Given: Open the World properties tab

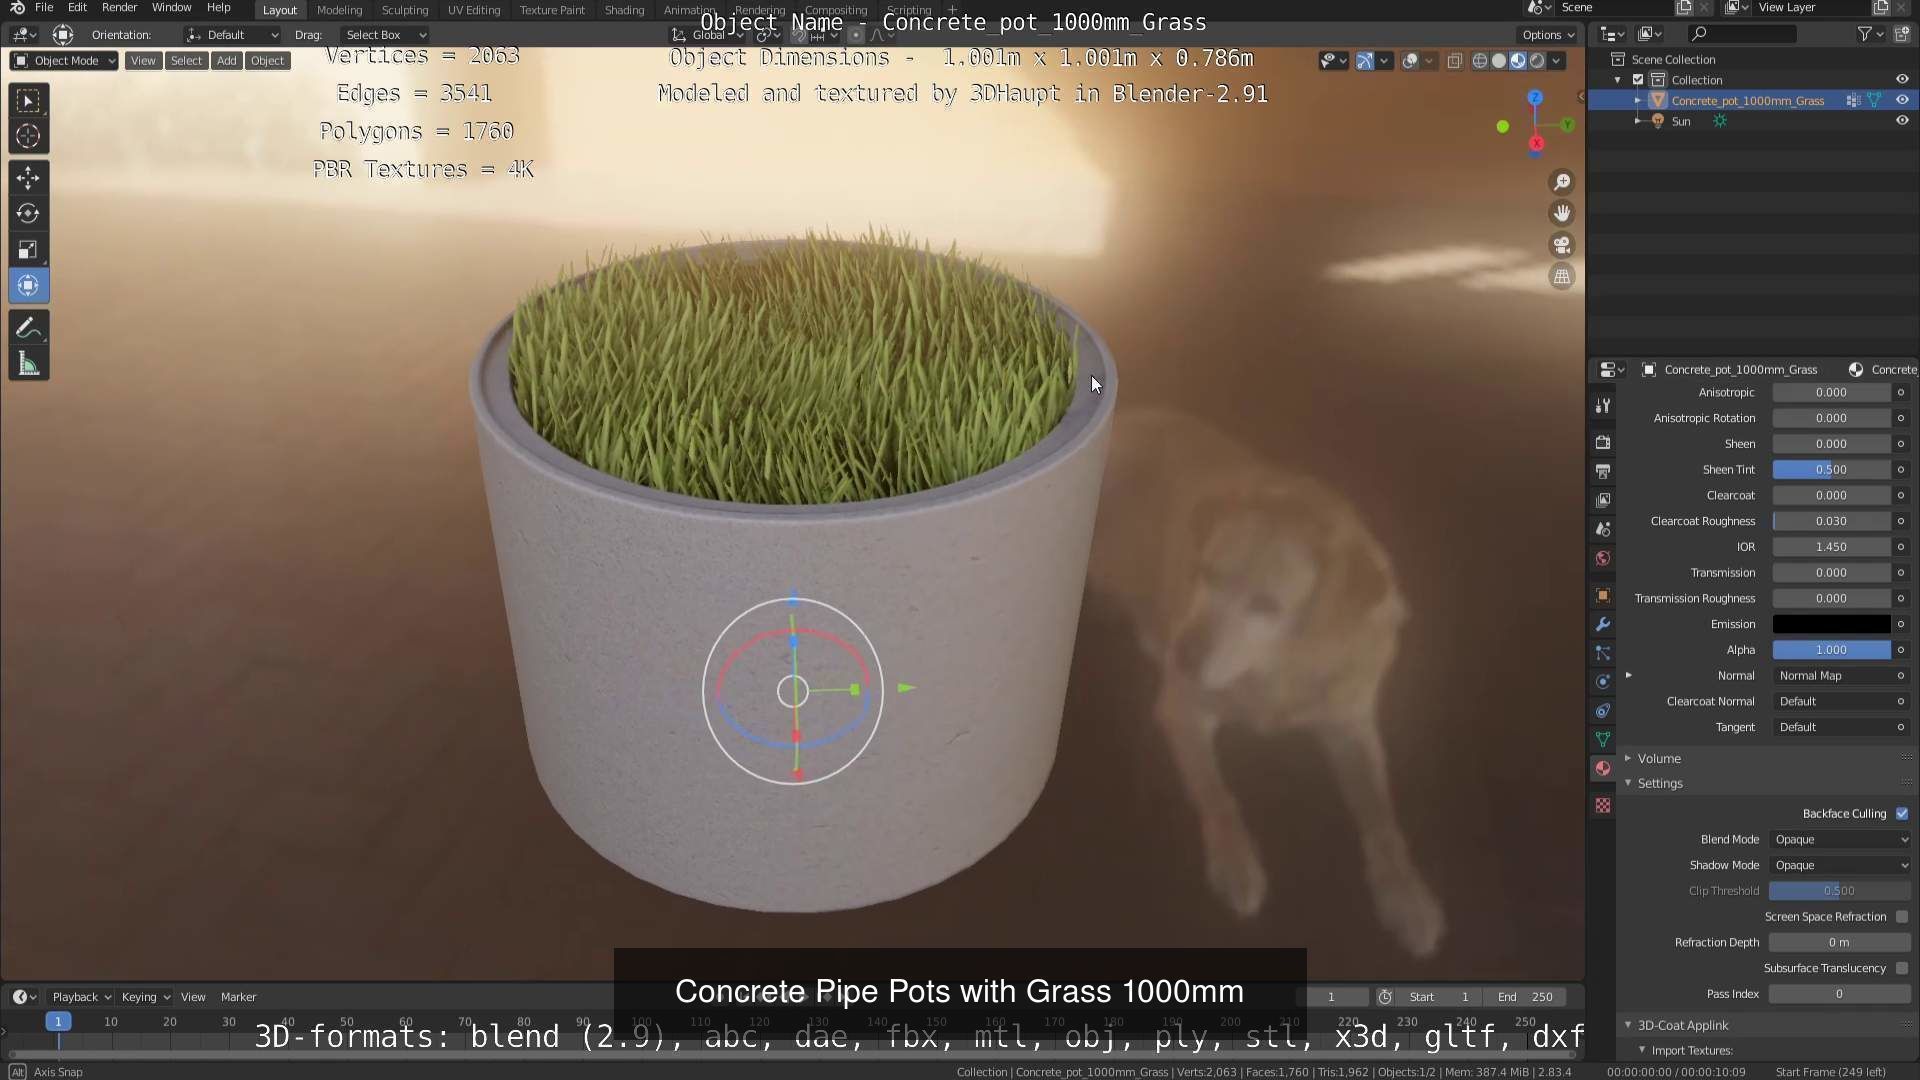Looking at the screenshot, I should coord(1603,558).
